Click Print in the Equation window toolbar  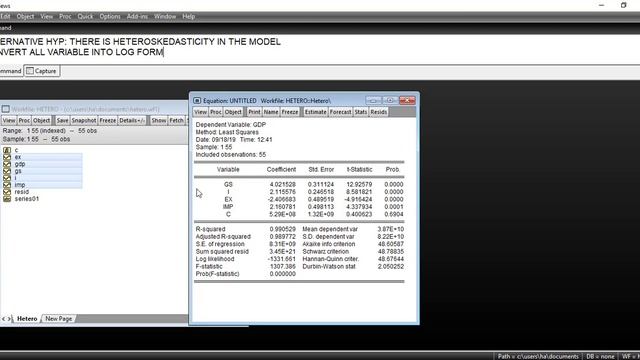tap(254, 112)
